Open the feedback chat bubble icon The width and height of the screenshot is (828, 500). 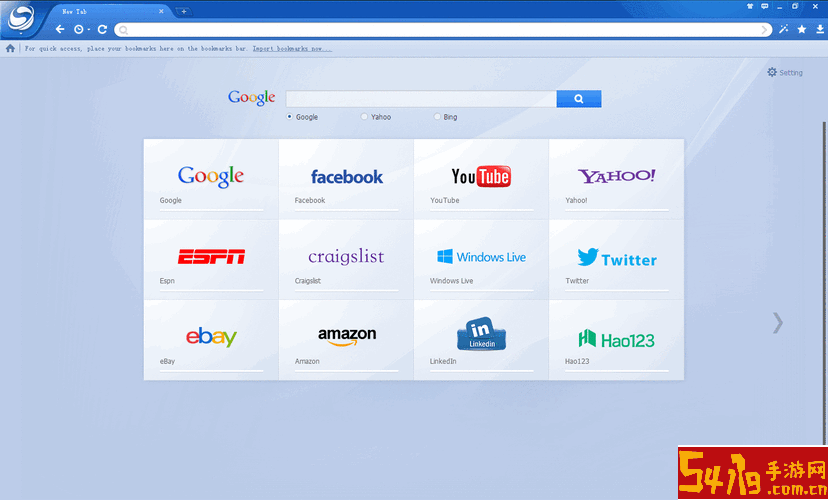pyautogui.click(x=765, y=6)
